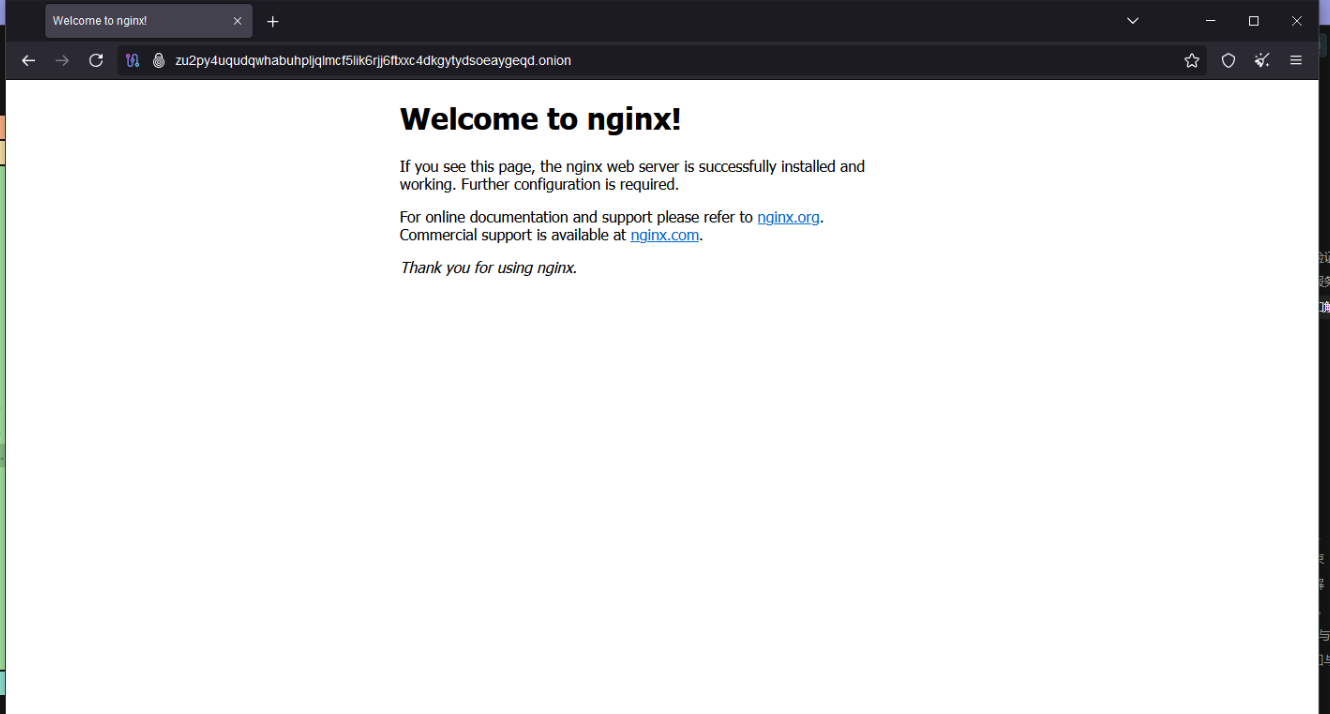Click the text 'Thank you for using nginx.'
The image size is (1330, 714).
coord(489,268)
